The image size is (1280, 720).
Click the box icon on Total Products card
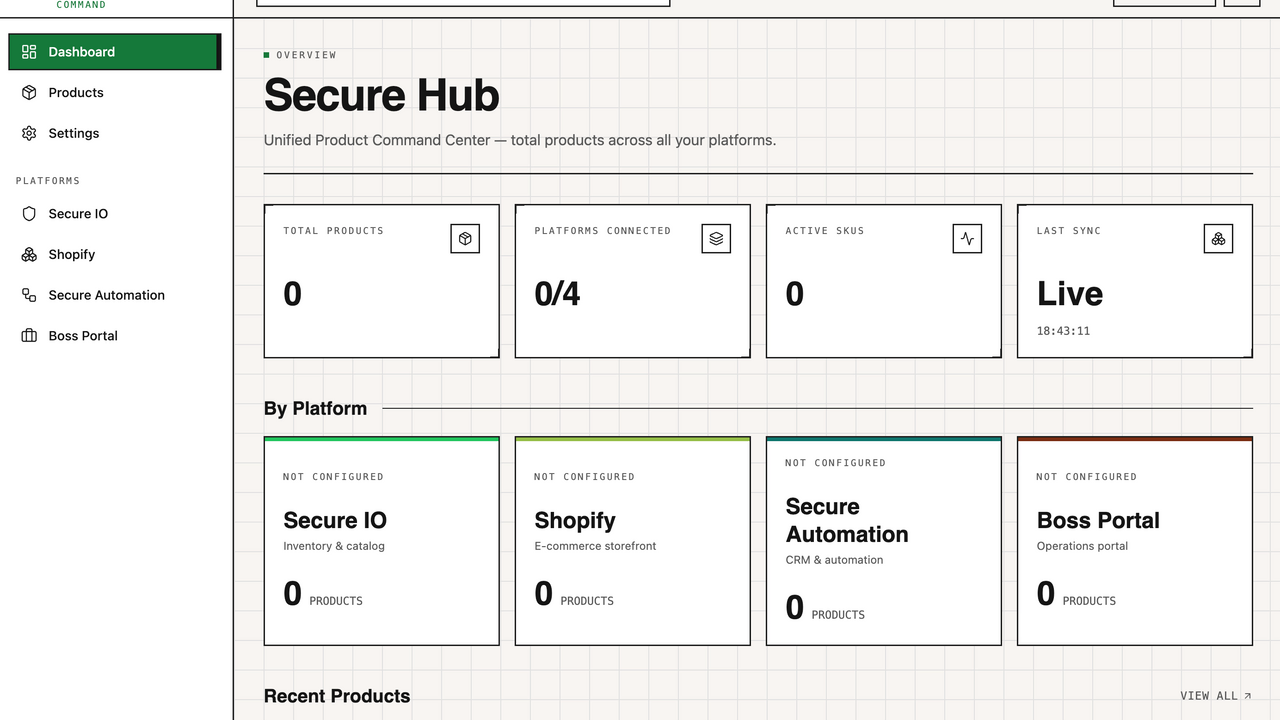[465, 239]
